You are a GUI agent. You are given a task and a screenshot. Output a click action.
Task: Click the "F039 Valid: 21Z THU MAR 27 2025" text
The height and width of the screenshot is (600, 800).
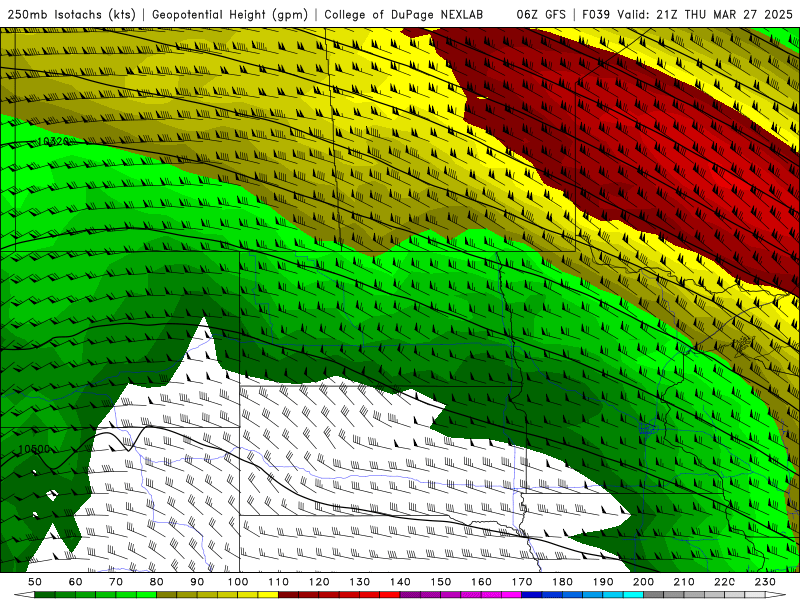coord(687,14)
